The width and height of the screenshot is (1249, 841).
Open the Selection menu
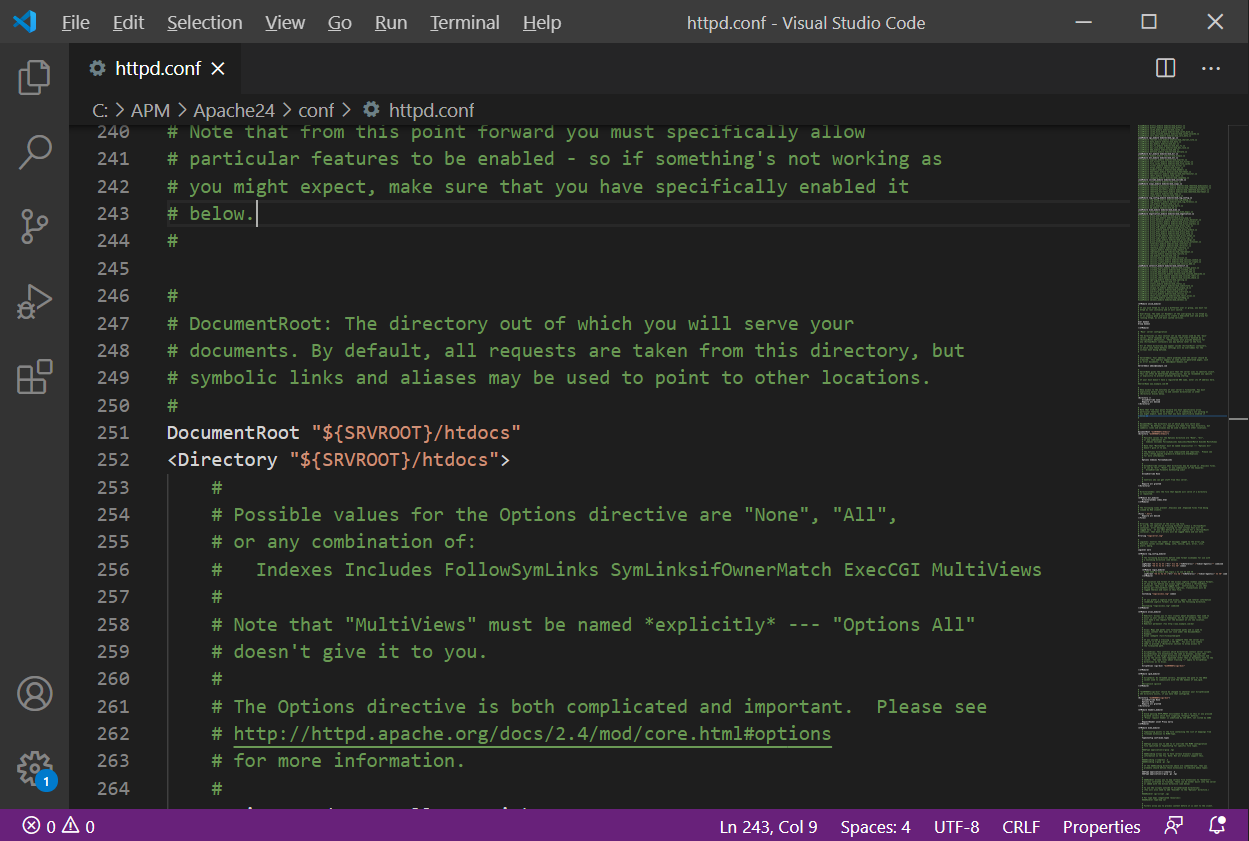click(x=204, y=22)
